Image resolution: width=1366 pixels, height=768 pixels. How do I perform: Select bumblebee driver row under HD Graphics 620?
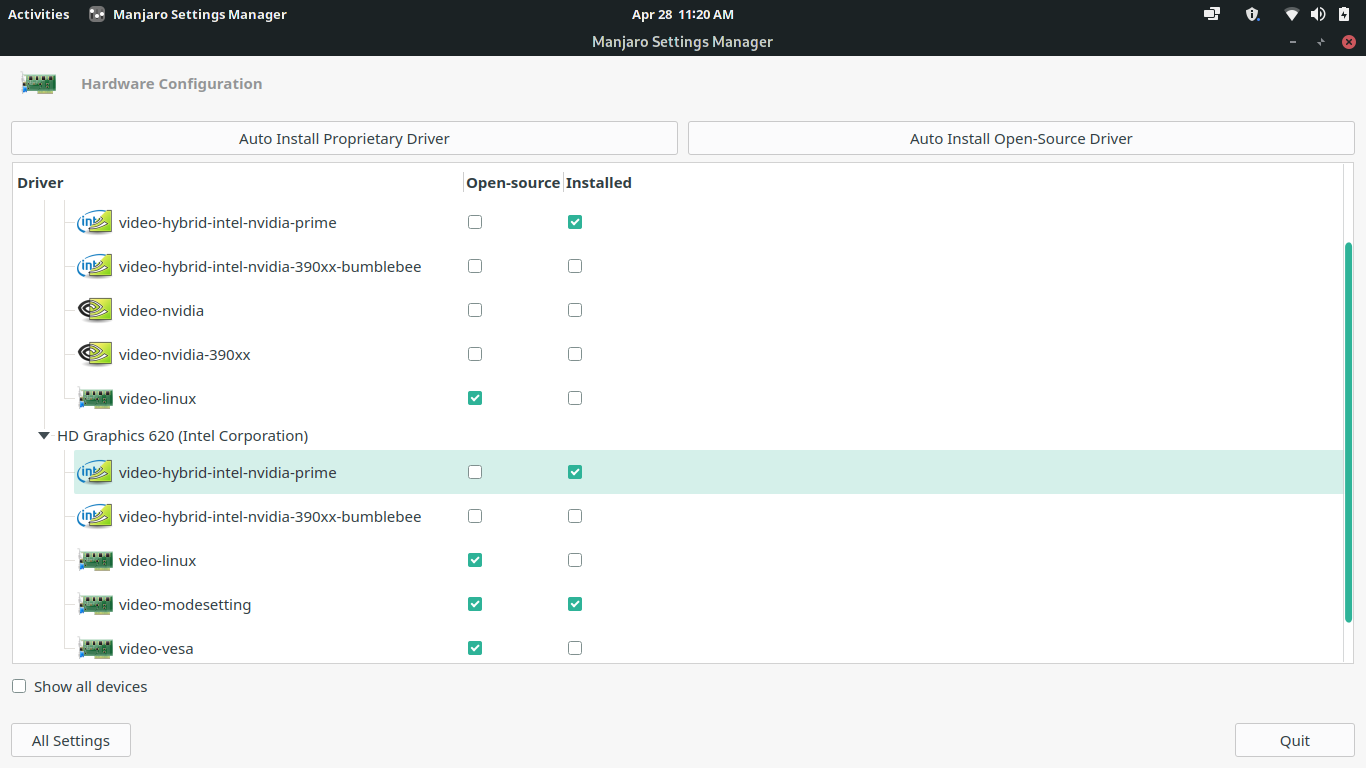(x=708, y=516)
